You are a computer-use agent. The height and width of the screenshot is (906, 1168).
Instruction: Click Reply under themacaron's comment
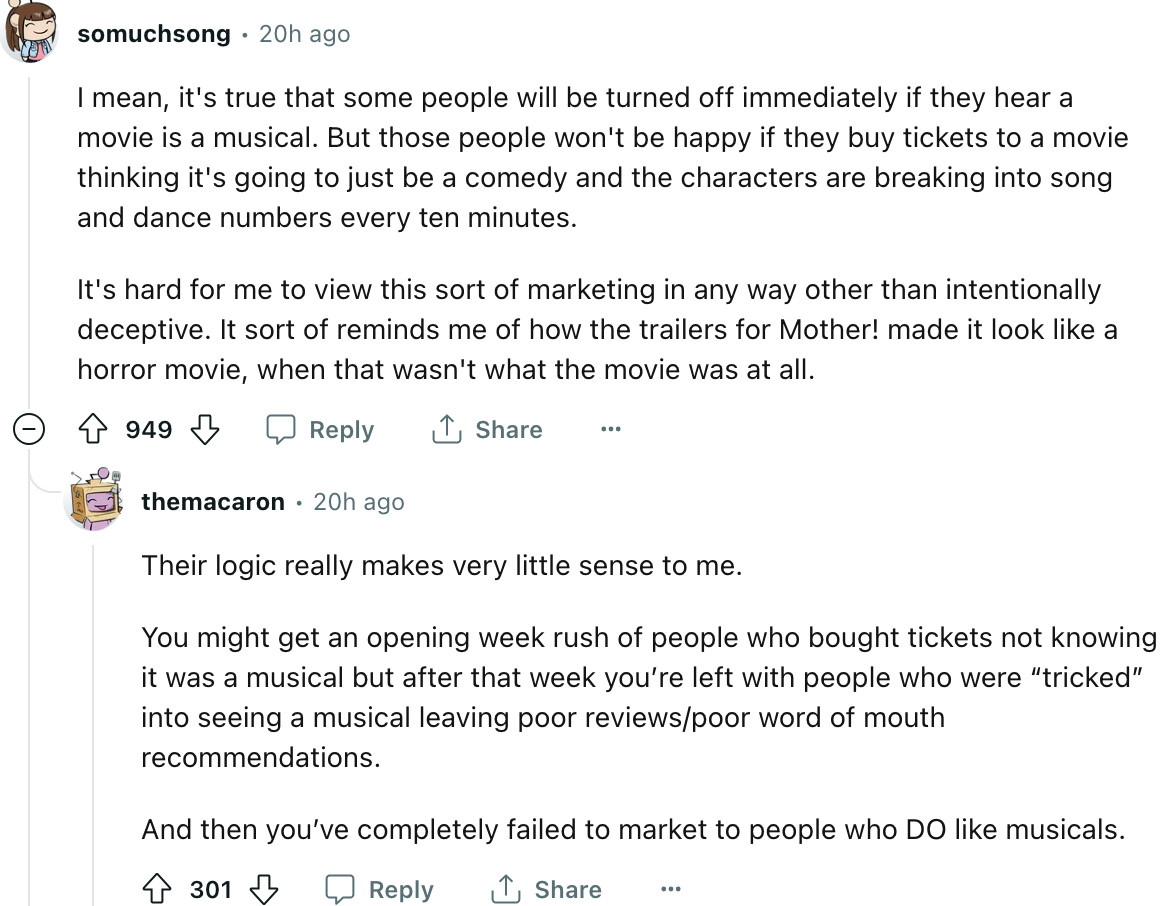(x=381, y=889)
